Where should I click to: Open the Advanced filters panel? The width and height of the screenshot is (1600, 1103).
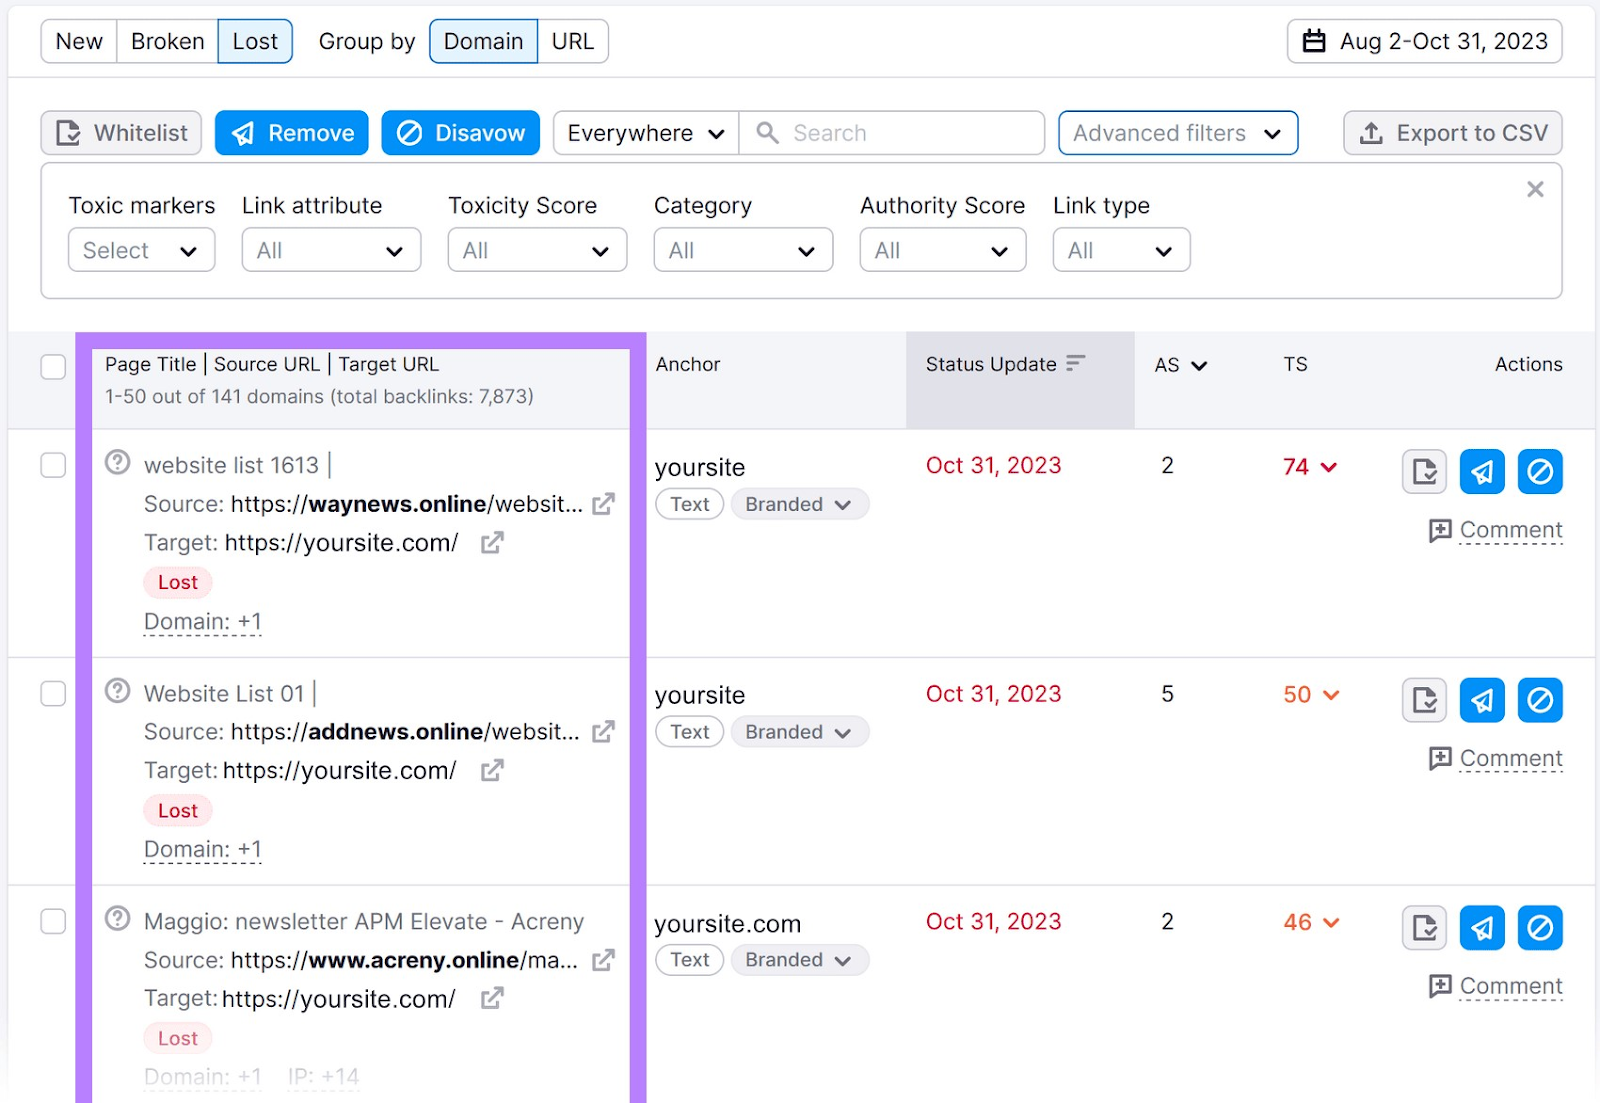coord(1177,132)
